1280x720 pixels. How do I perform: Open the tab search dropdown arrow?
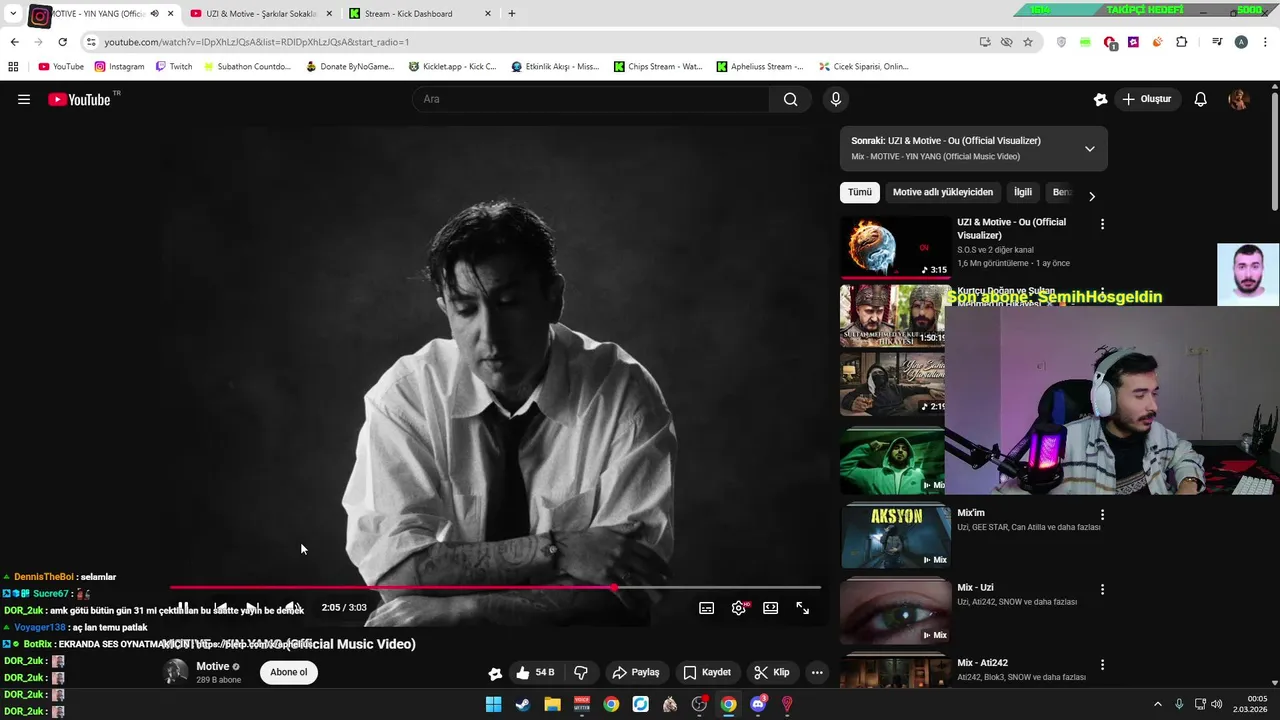(13, 14)
